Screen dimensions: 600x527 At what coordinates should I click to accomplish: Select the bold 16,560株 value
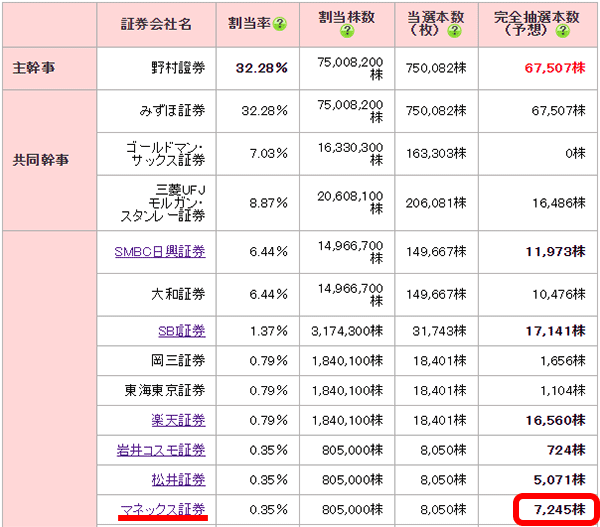pyautogui.click(x=556, y=421)
